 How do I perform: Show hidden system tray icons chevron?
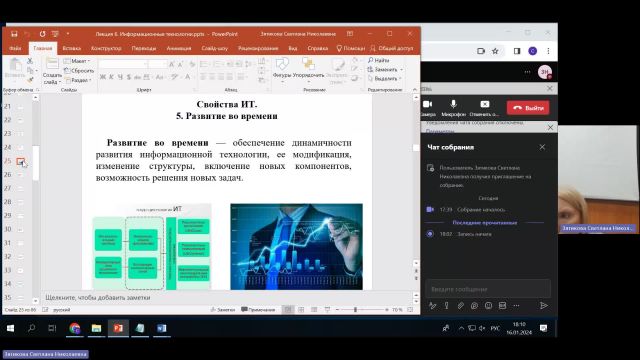(461, 328)
